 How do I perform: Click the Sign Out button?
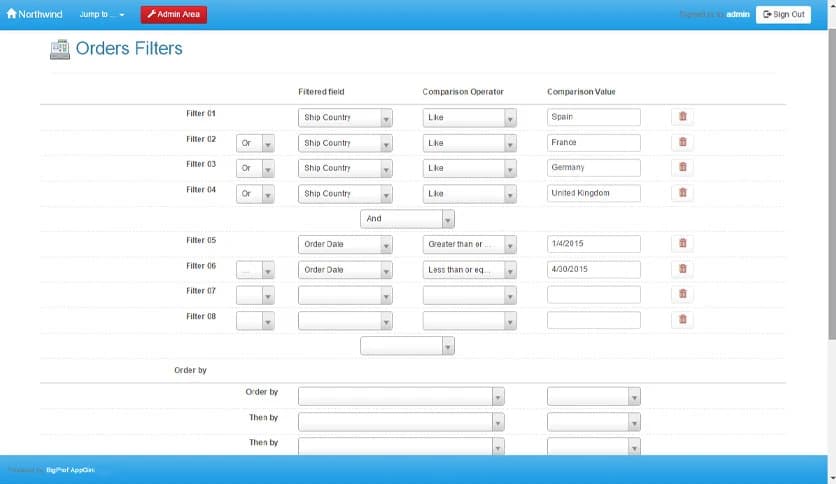tap(783, 15)
